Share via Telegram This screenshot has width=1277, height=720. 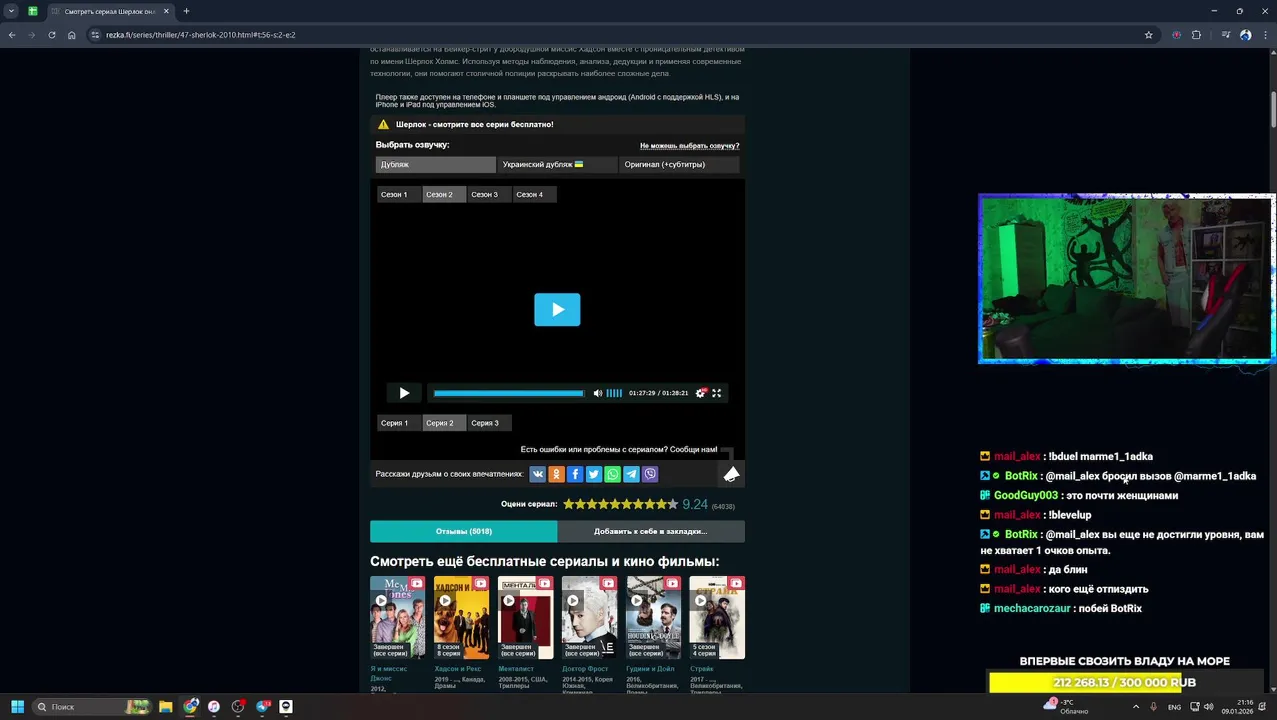[x=631, y=474]
